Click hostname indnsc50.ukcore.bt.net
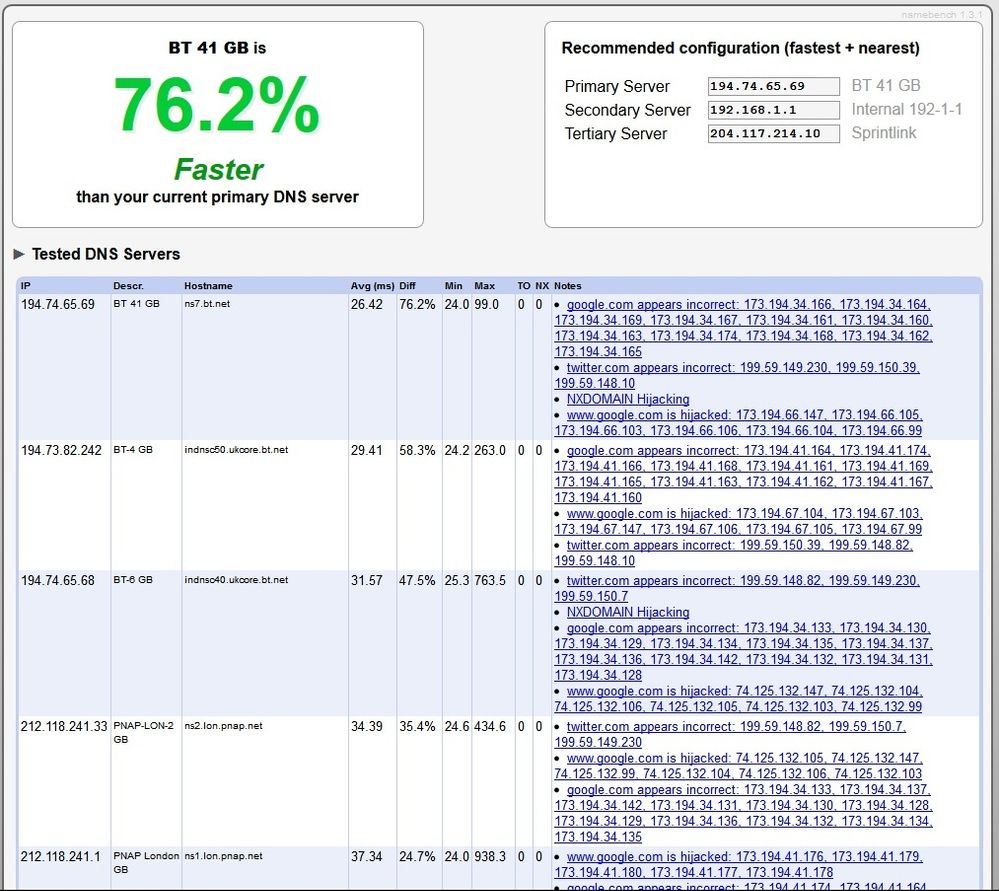This screenshot has width=999, height=891. pyautogui.click(x=236, y=450)
